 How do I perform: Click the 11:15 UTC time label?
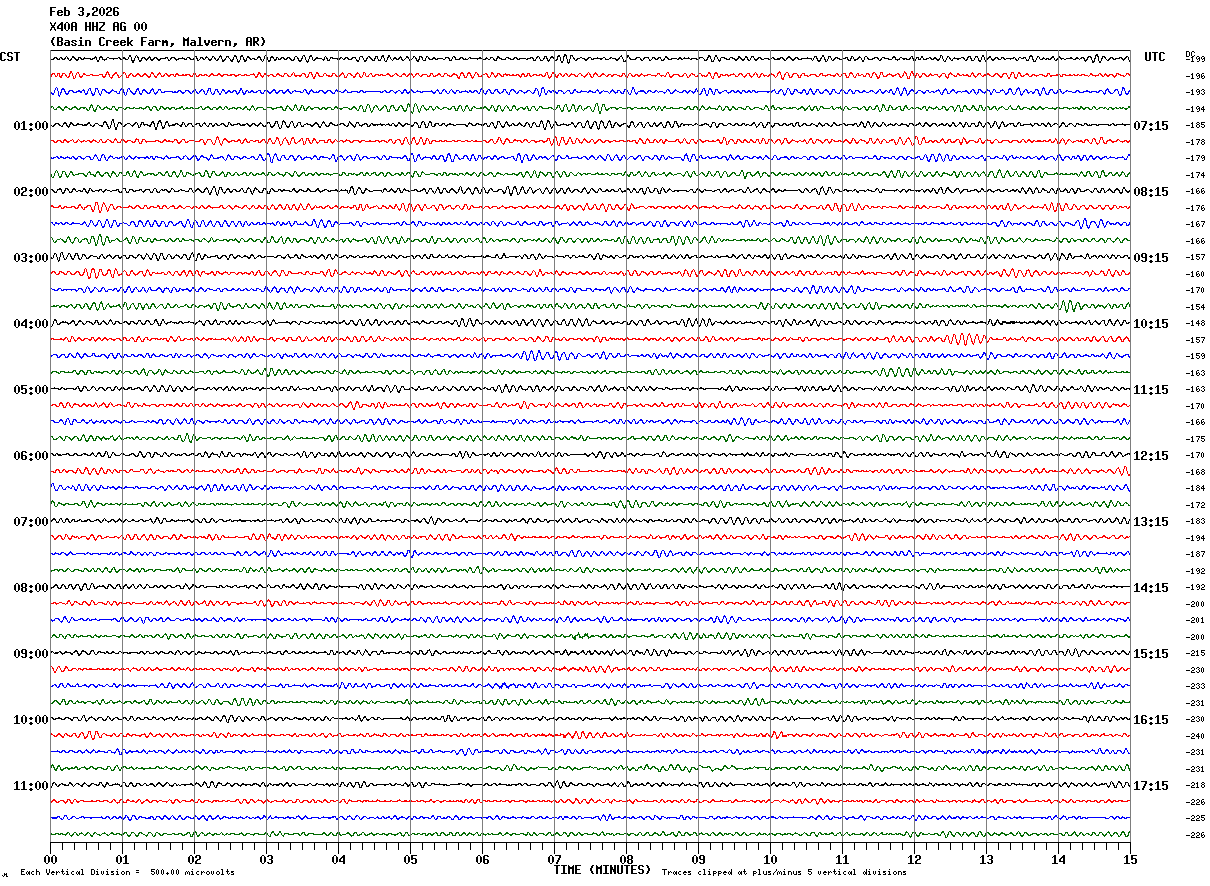tap(1151, 390)
